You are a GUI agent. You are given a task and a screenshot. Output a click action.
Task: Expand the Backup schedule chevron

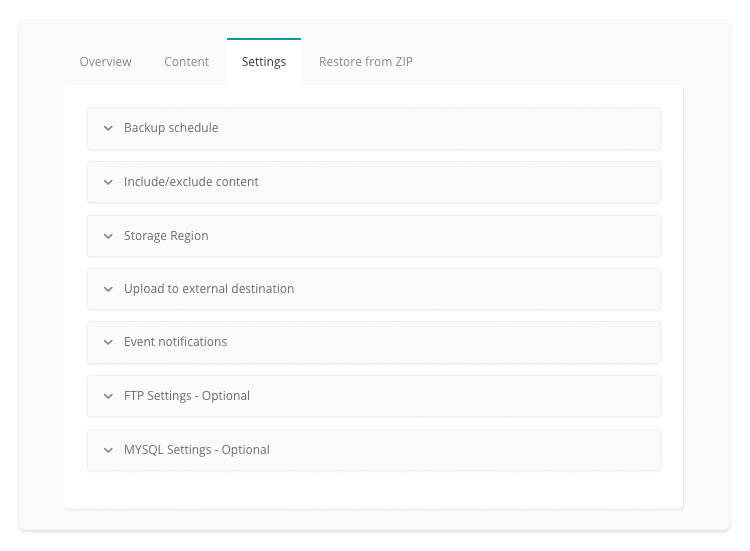pyautogui.click(x=108, y=128)
